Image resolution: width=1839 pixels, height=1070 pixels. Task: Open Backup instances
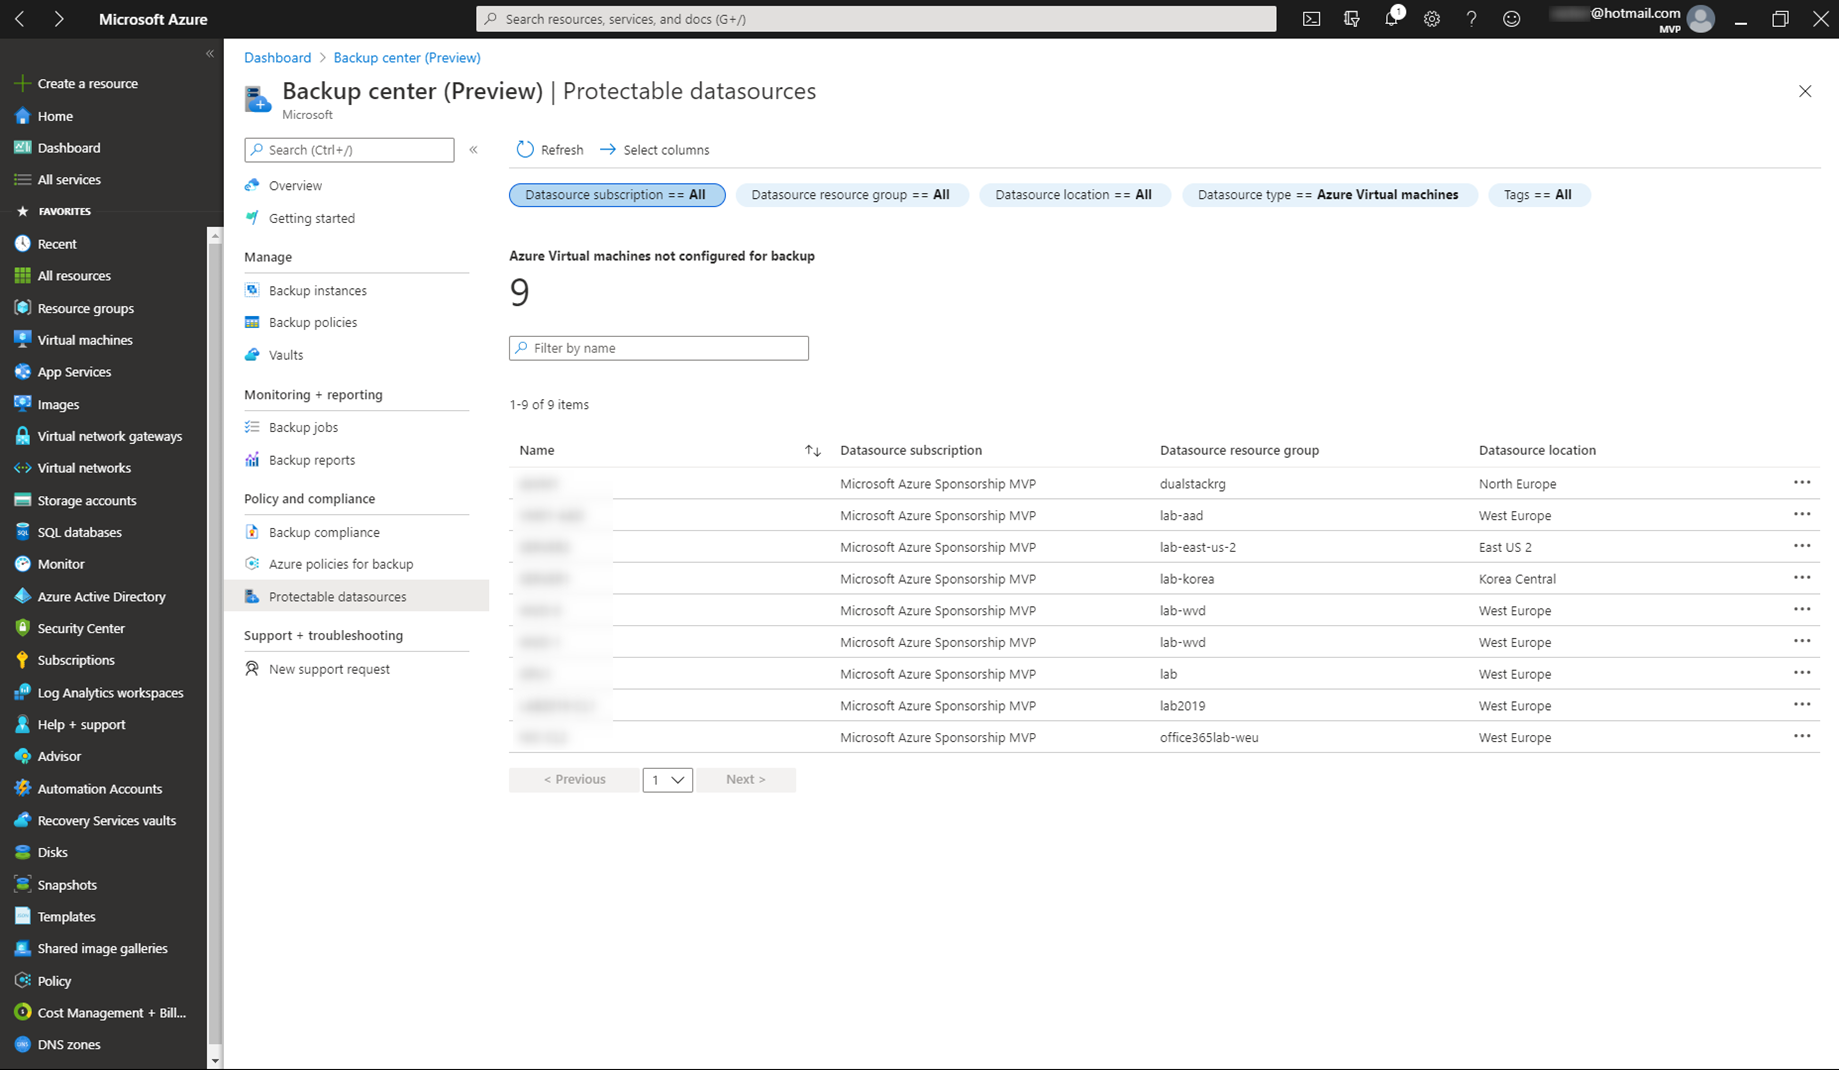tap(317, 291)
